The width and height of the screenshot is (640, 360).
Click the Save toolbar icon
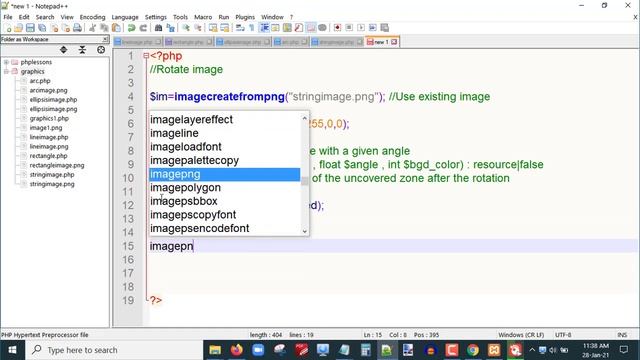(30, 28)
